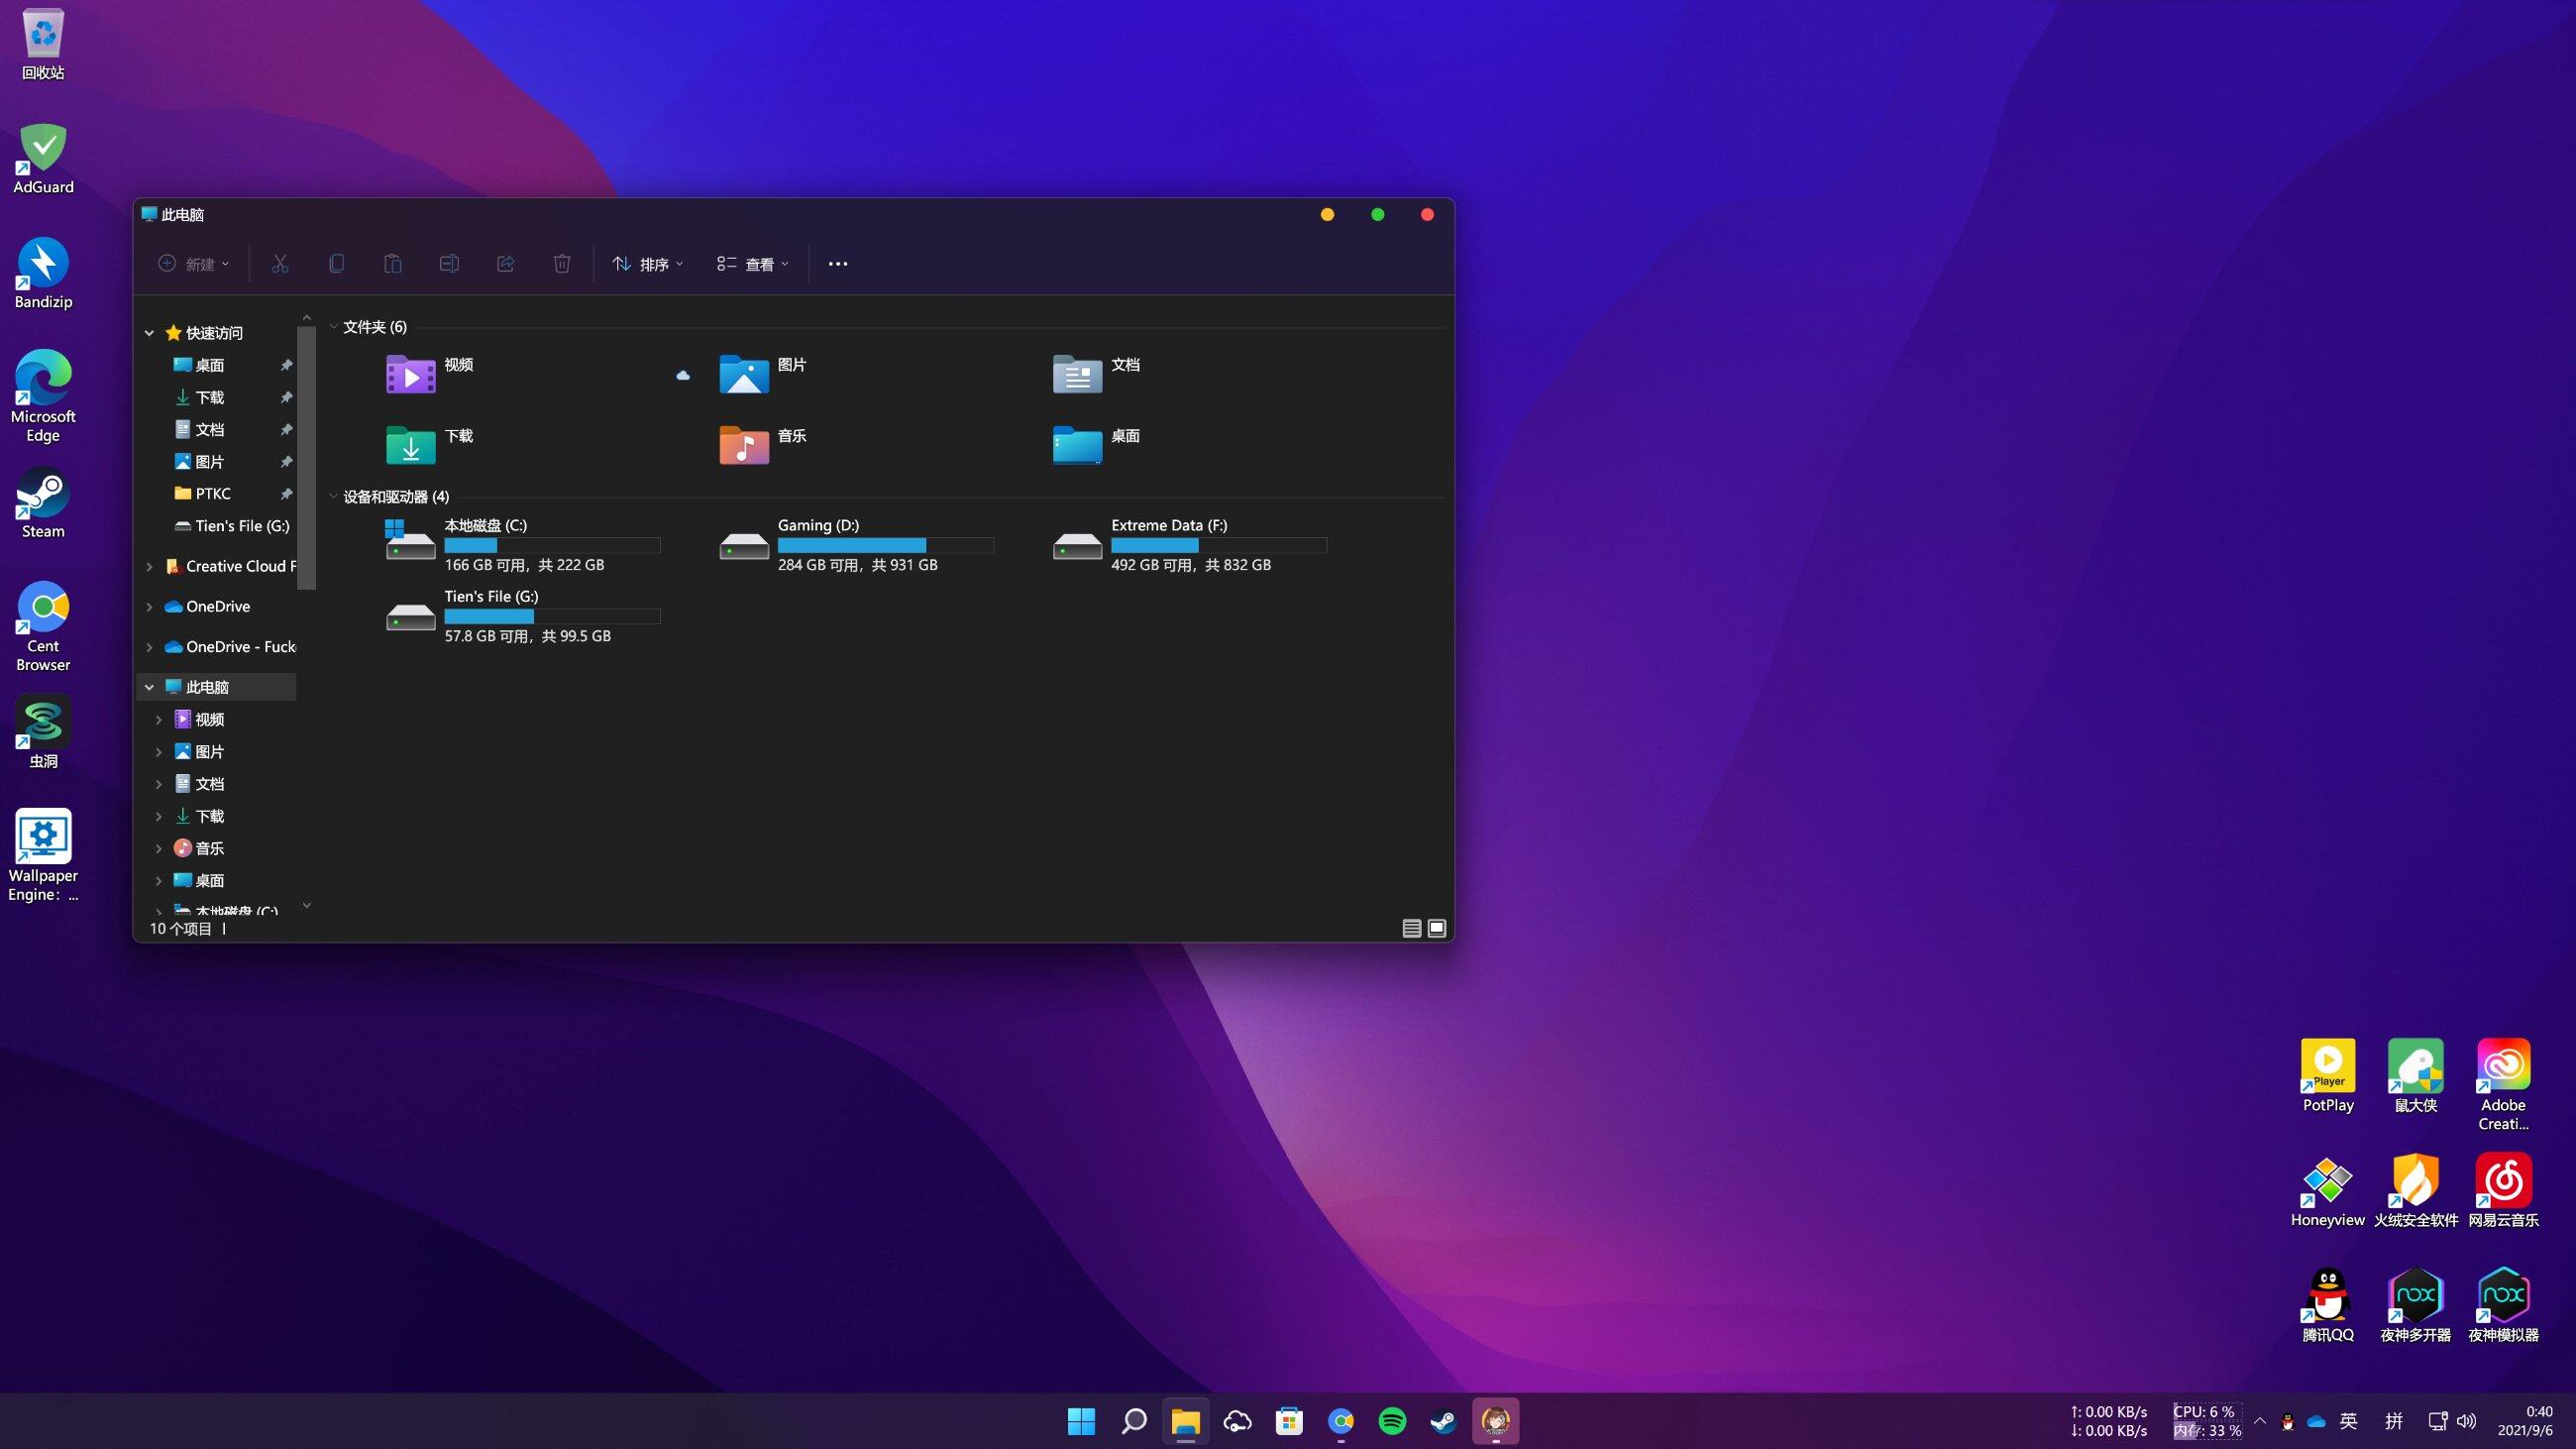Select the 本地磁盘 (C:) drive
This screenshot has width=2576, height=1449.
click(x=523, y=544)
